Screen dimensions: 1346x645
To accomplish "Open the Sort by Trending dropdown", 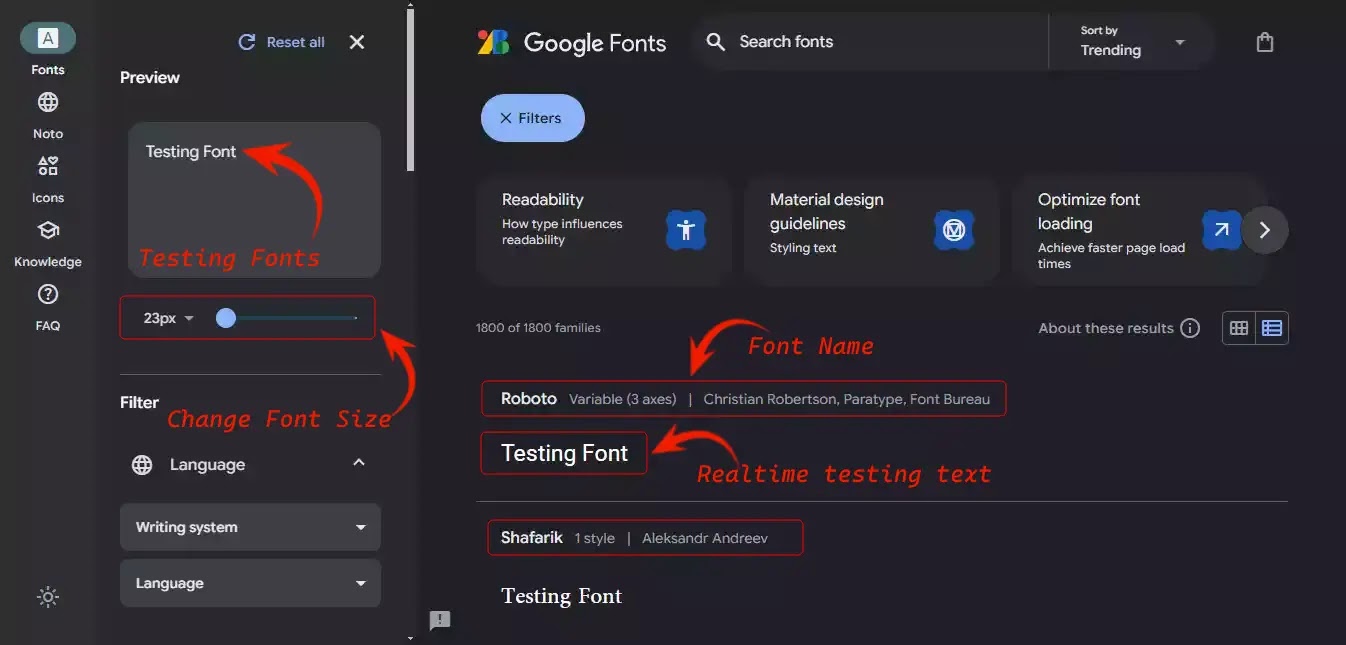I will tap(1132, 42).
